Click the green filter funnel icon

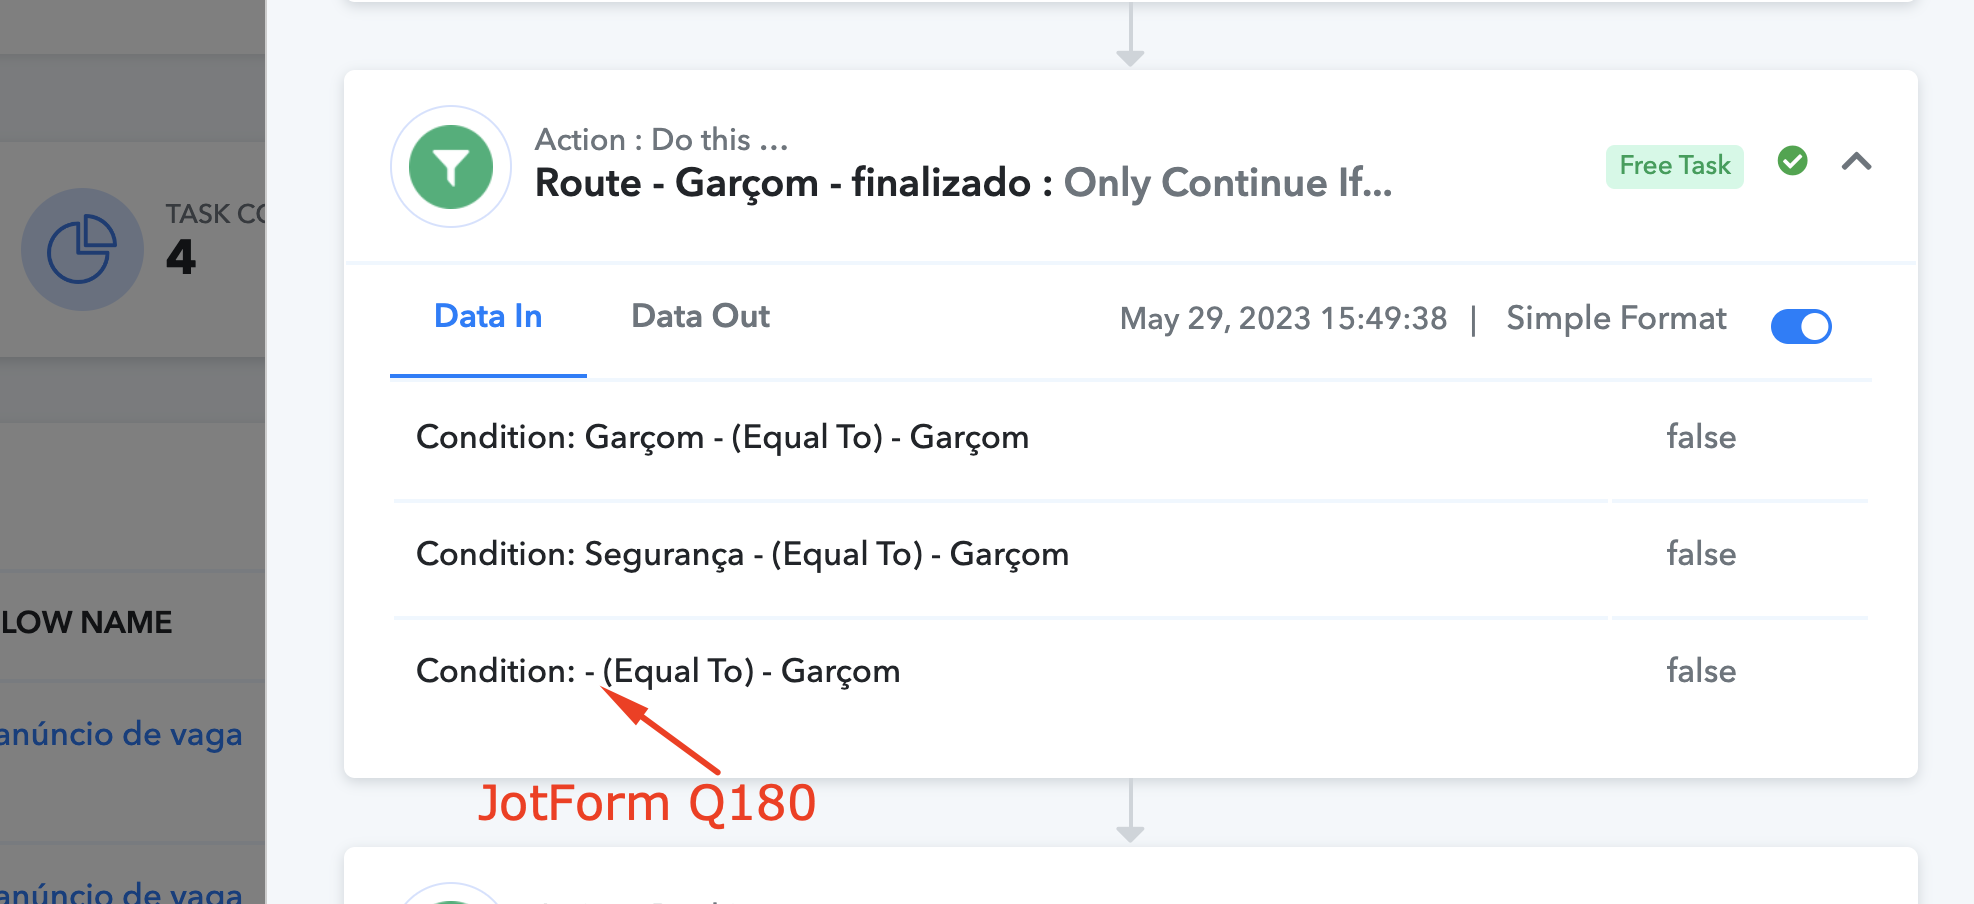[x=451, y=167]
